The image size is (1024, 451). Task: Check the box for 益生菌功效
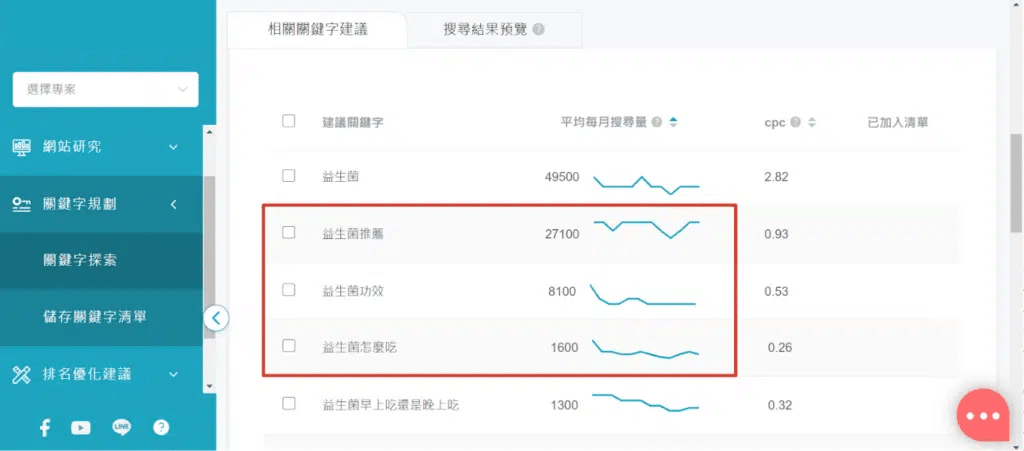tap(289, 290)
